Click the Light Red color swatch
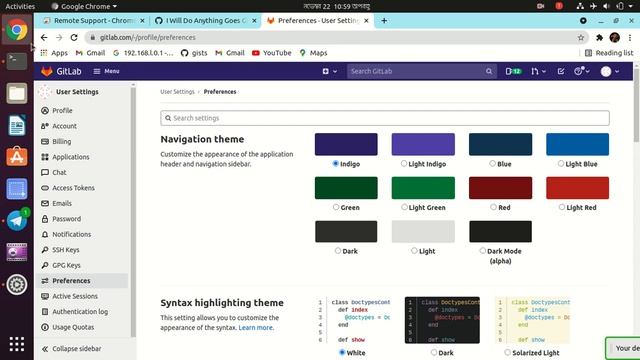The width and height of the screenshot is (640, 360). tap(578, 188)
